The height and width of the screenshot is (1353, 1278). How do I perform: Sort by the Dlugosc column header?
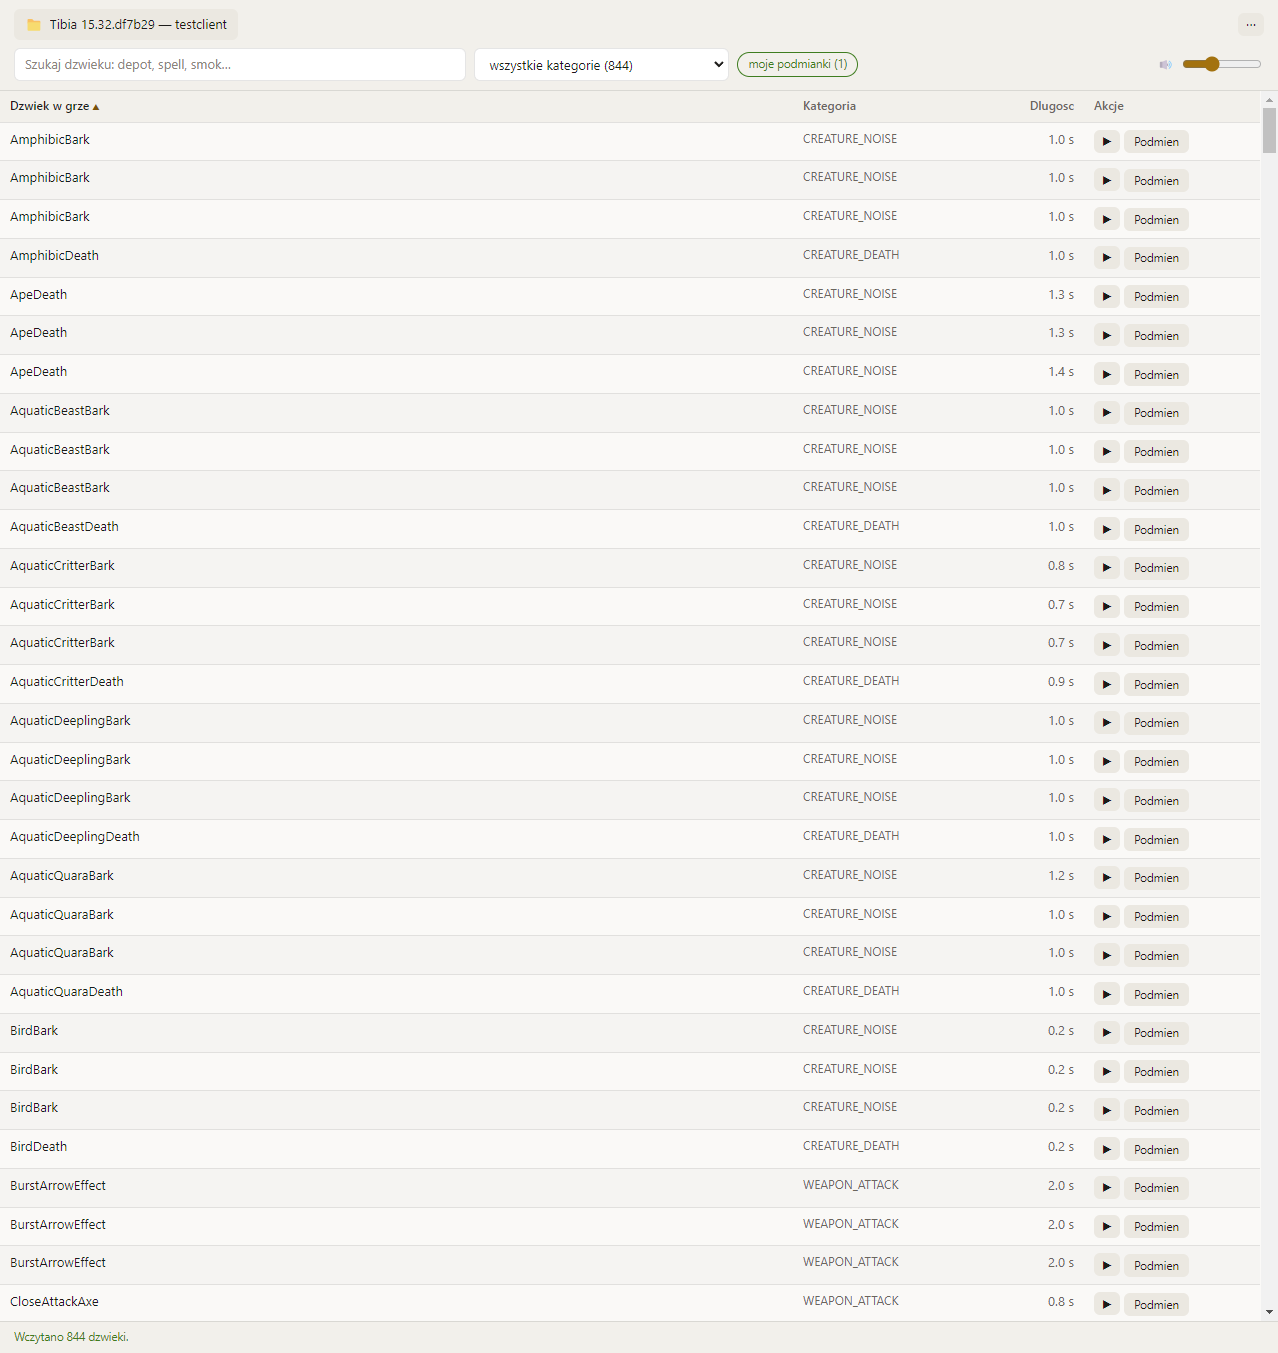click(1052, 106)
